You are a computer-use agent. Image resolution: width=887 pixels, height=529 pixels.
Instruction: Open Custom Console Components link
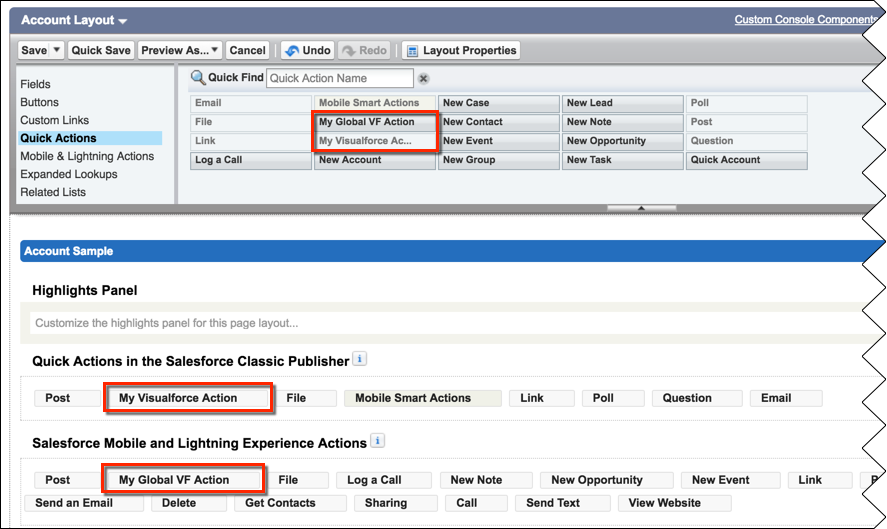tap(804, 19)
